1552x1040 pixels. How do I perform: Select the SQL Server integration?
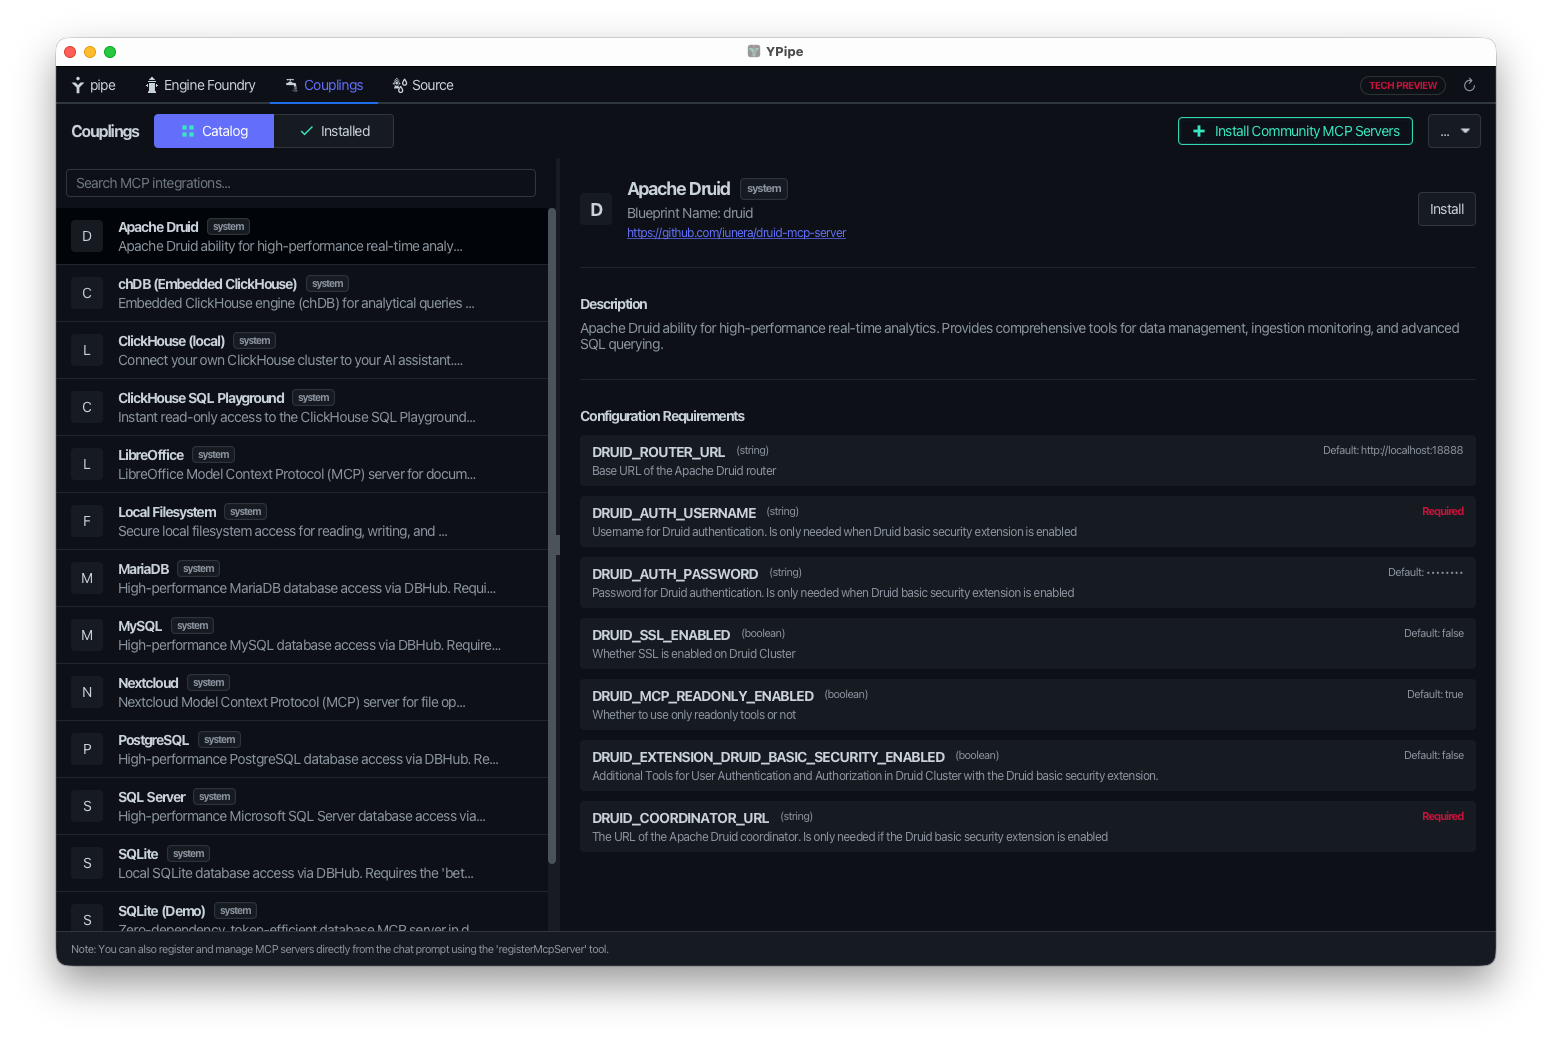(302, 806)
